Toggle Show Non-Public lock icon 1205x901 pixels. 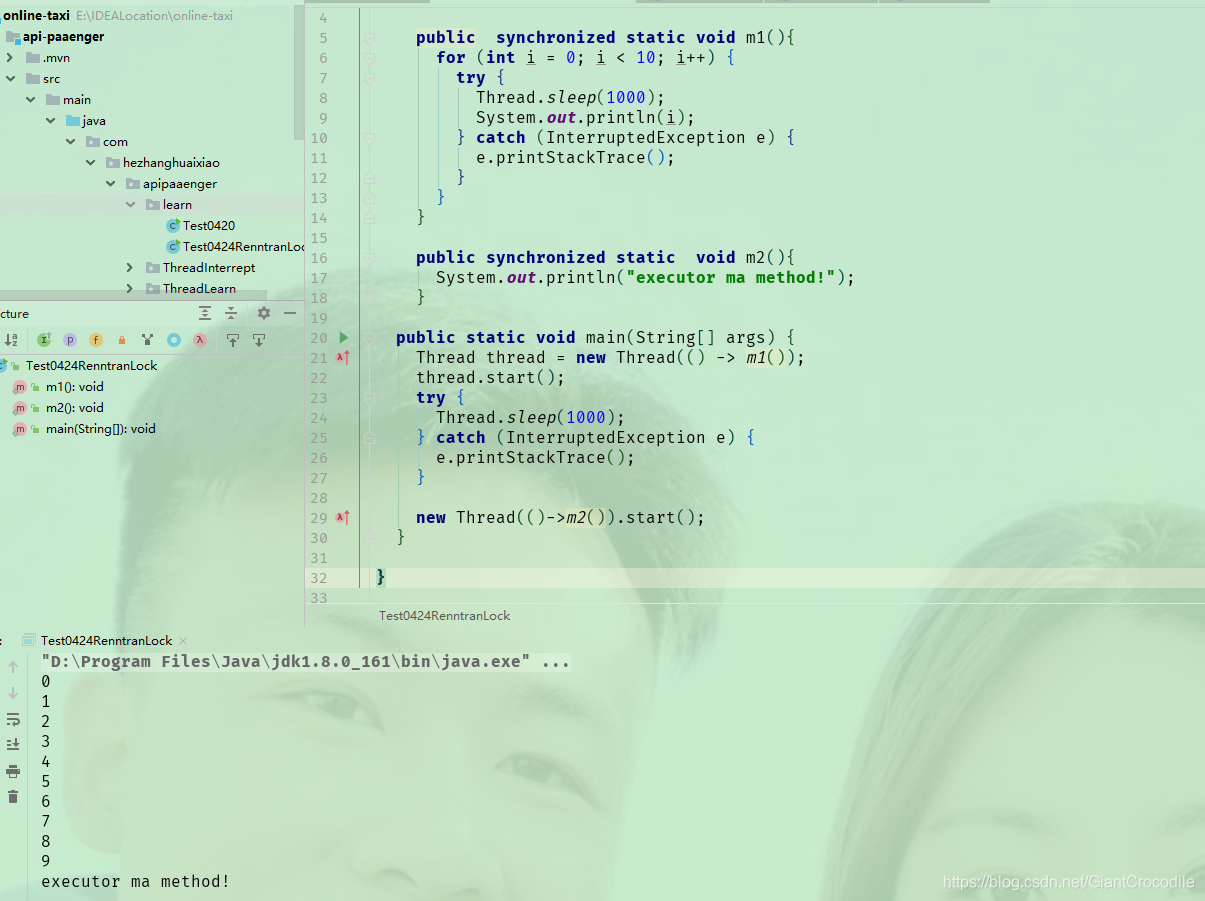coord(122,340)
